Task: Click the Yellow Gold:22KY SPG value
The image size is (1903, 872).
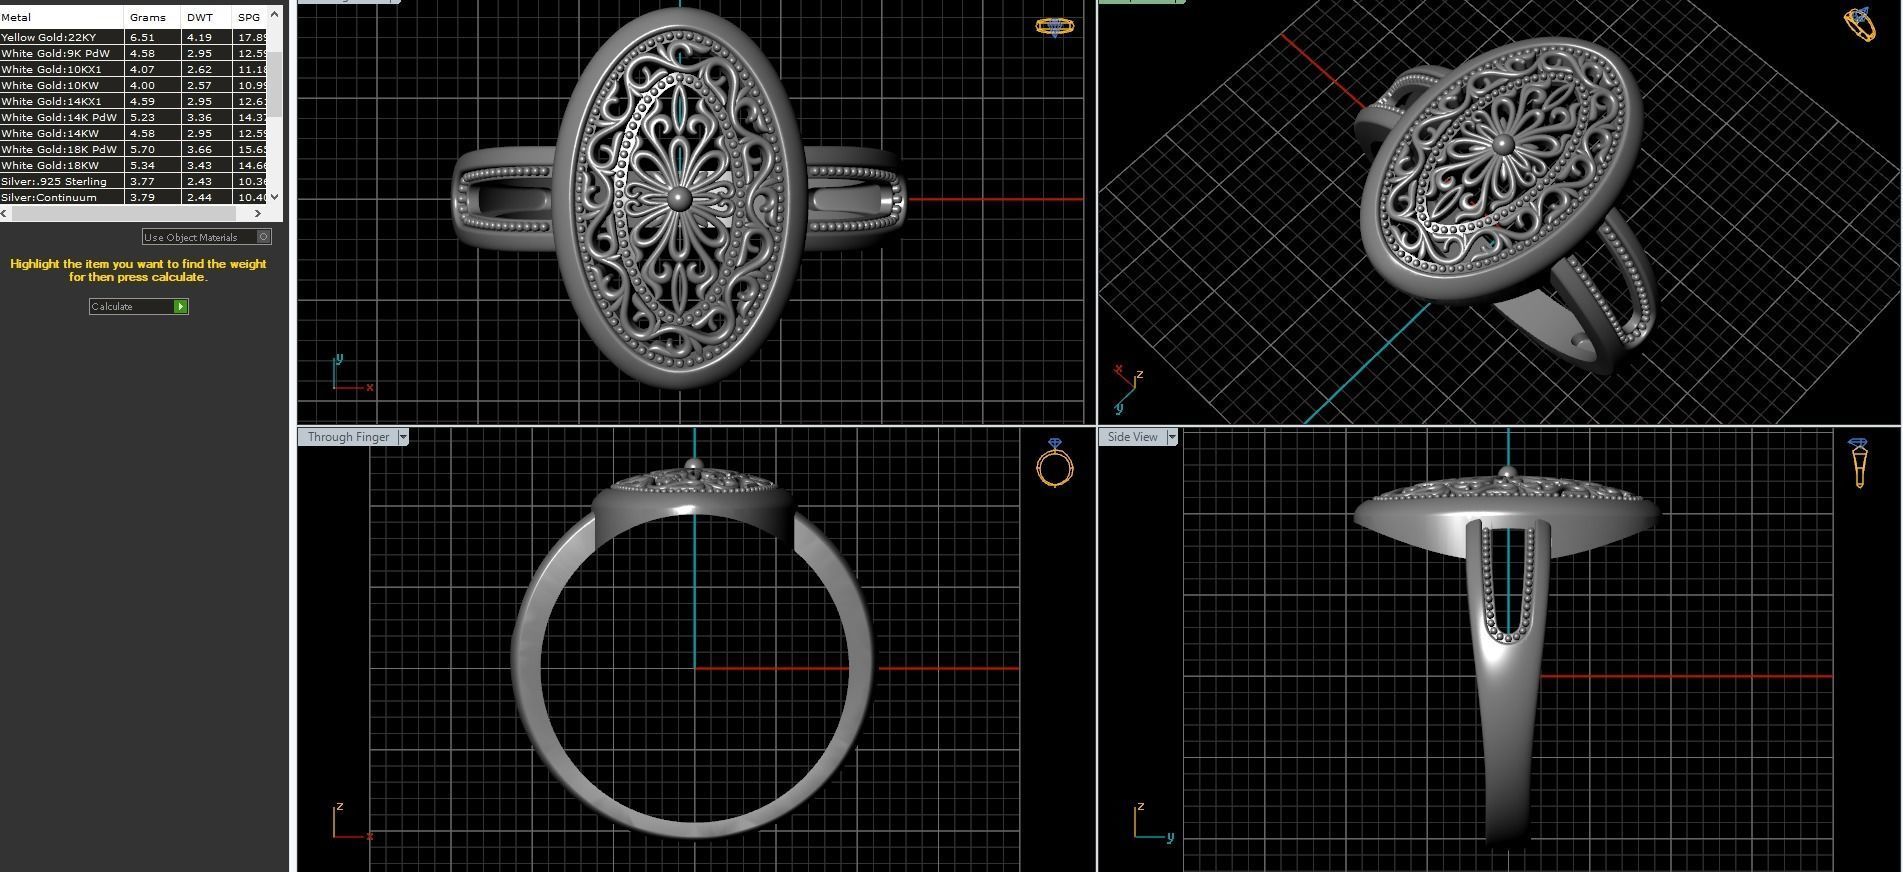Action: pos(252,37)
